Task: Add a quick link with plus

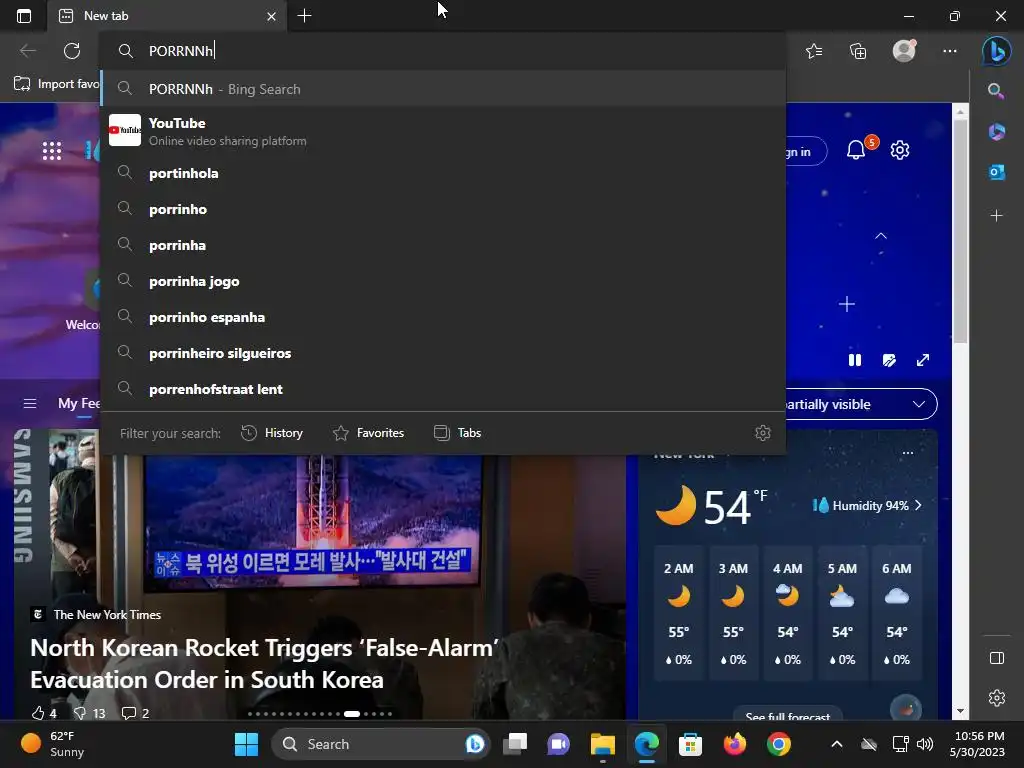Action: tap(847, 304)
